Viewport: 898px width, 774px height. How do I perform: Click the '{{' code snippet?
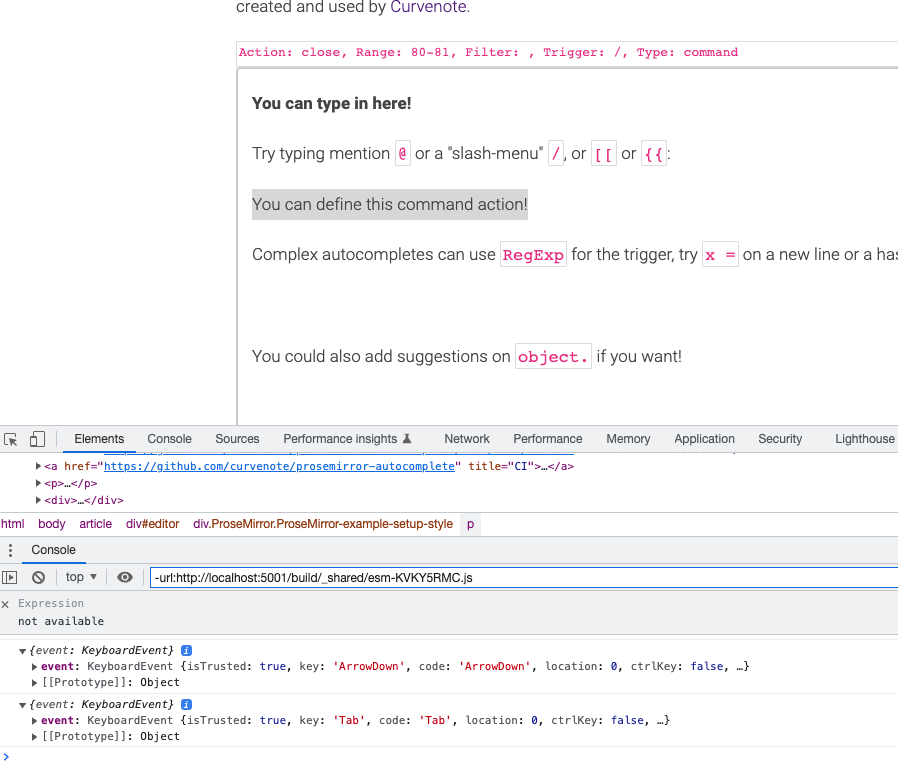tap(654, 154)
